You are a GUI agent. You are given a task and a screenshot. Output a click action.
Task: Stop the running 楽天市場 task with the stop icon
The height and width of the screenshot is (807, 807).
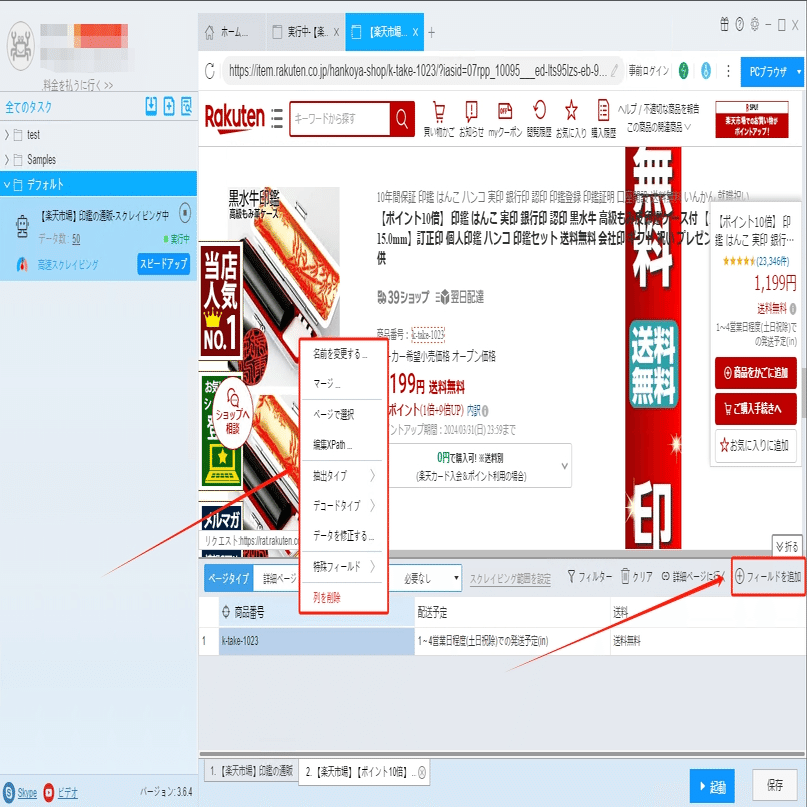[x=185, y=212]
